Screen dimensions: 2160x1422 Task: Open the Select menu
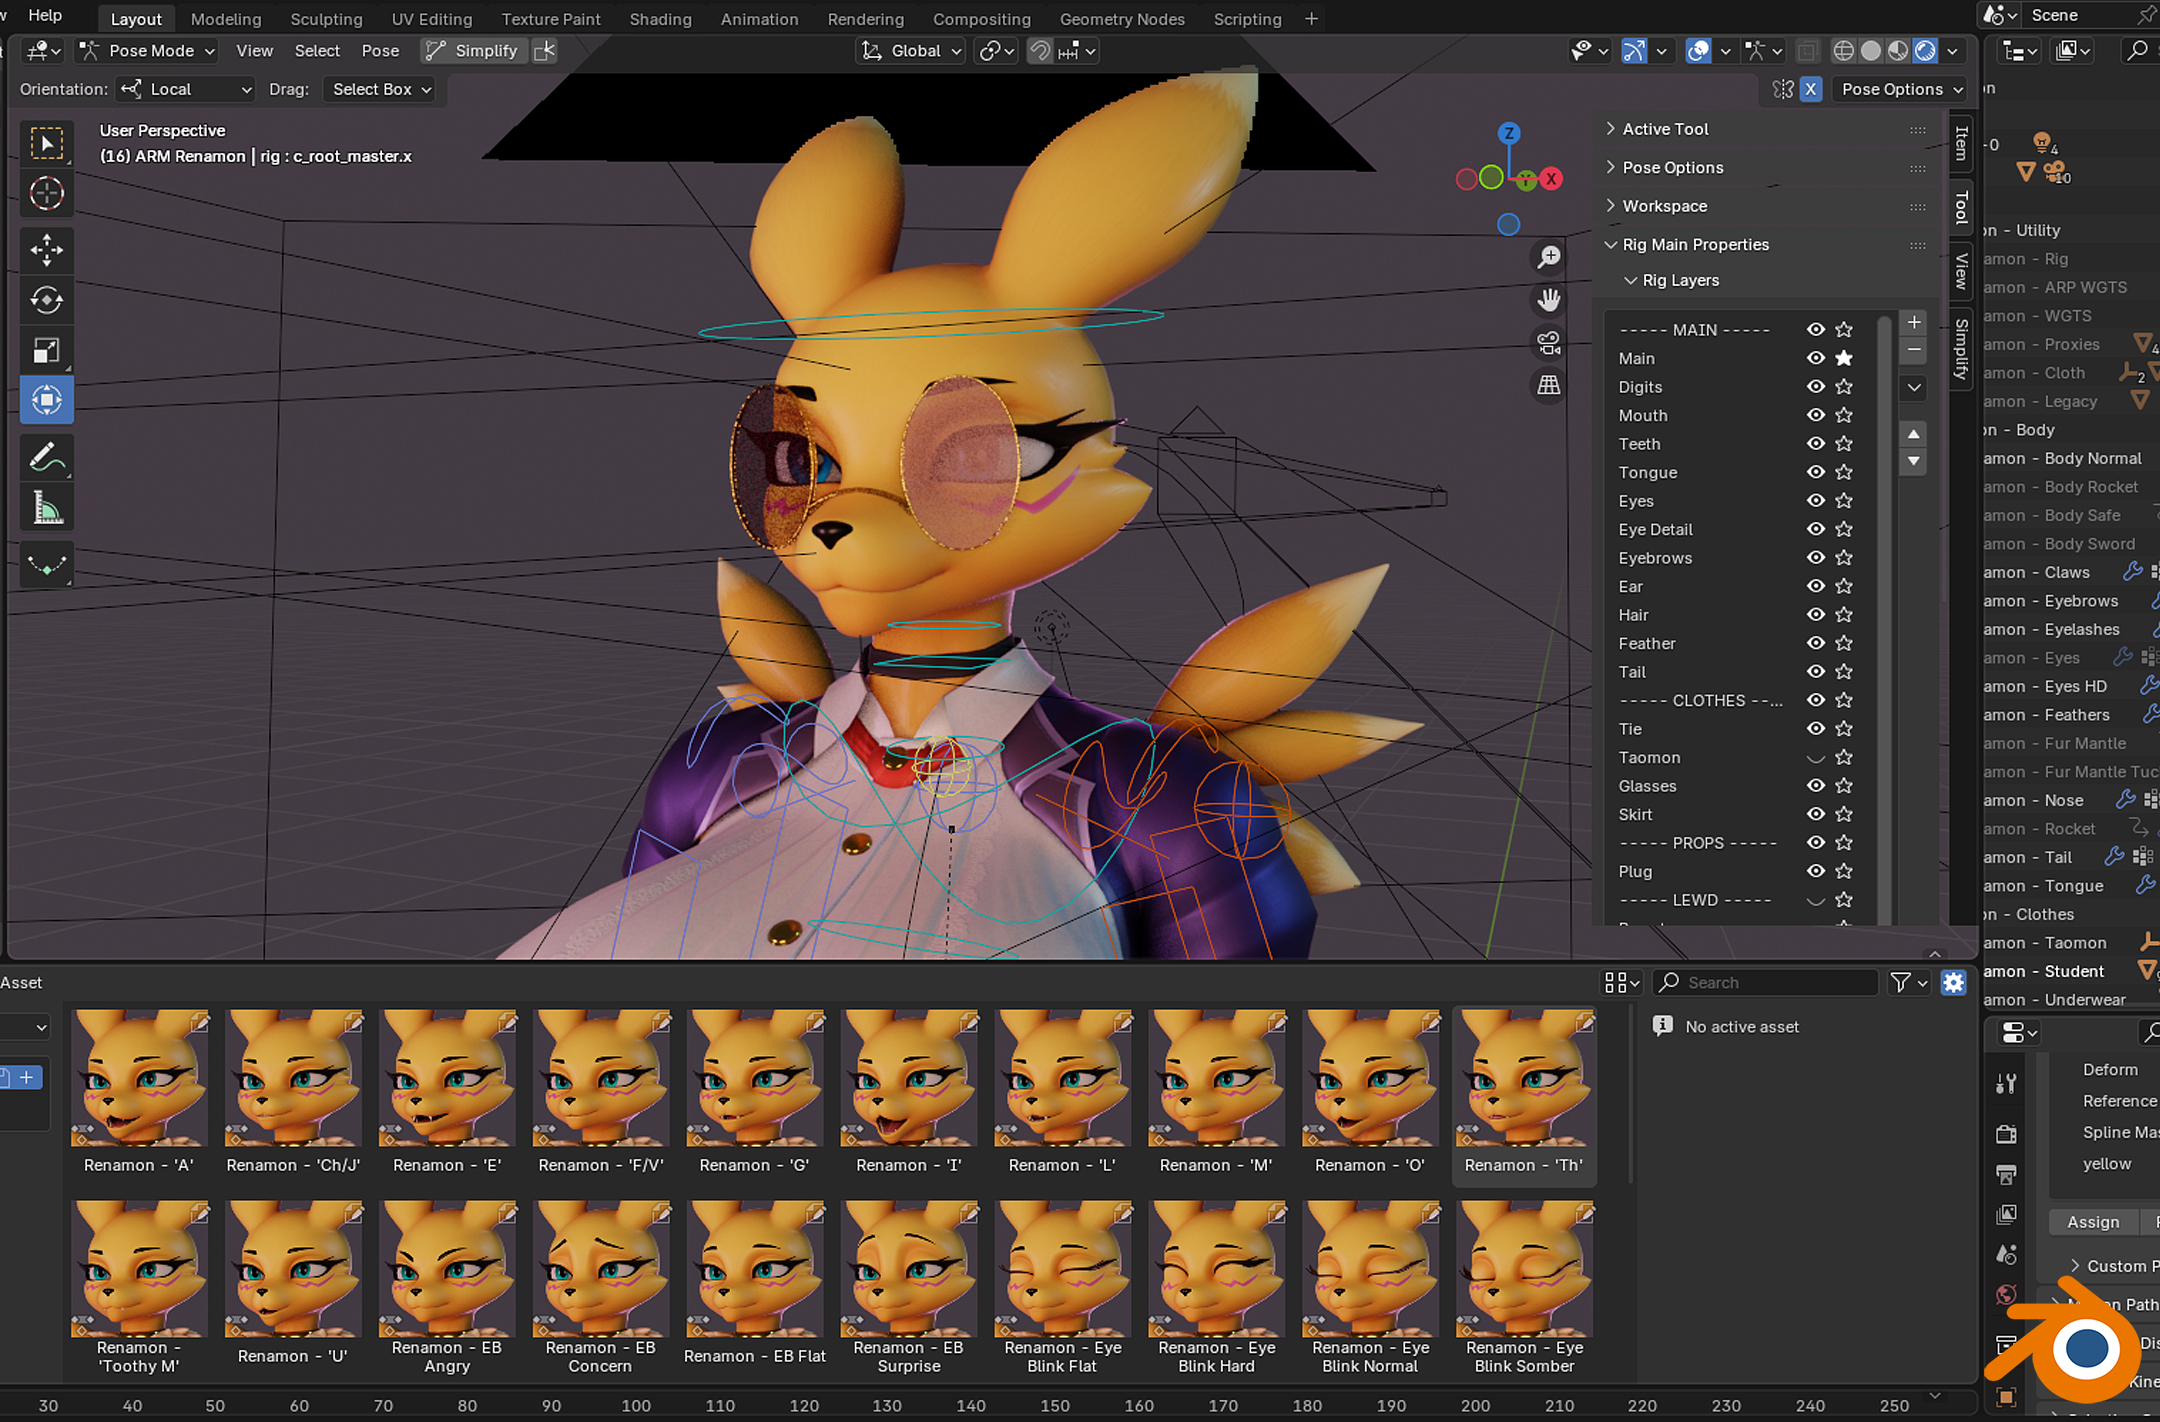tap(317, 50)
